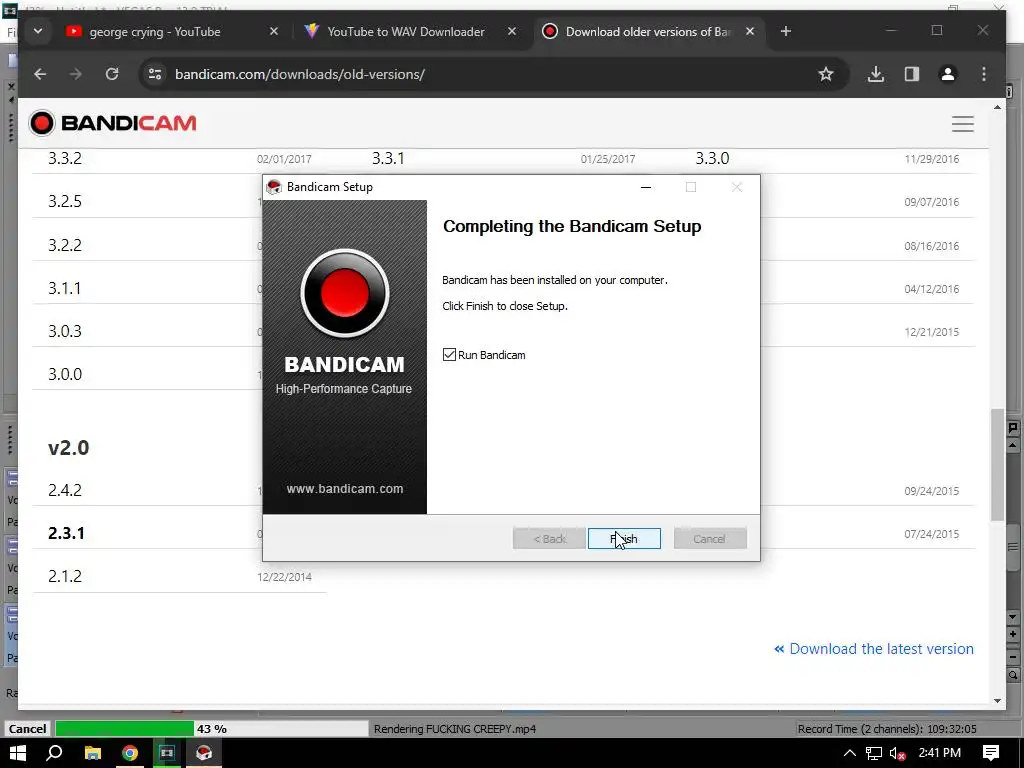Open network icon in system tray
The height and width of the screenshot is (768, 1024).
point(874,753)
